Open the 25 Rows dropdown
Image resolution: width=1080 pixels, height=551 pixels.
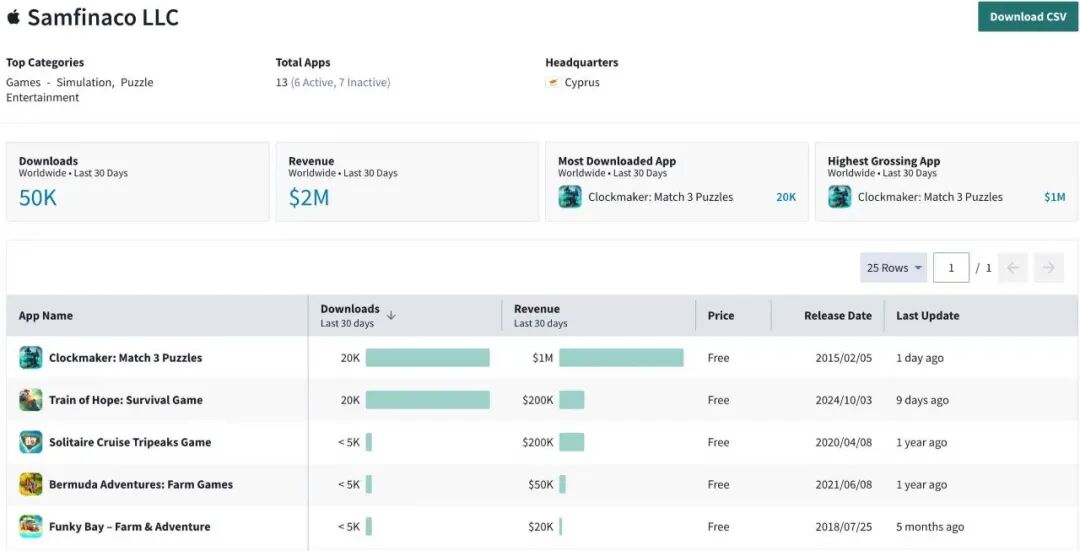(893, 268)
